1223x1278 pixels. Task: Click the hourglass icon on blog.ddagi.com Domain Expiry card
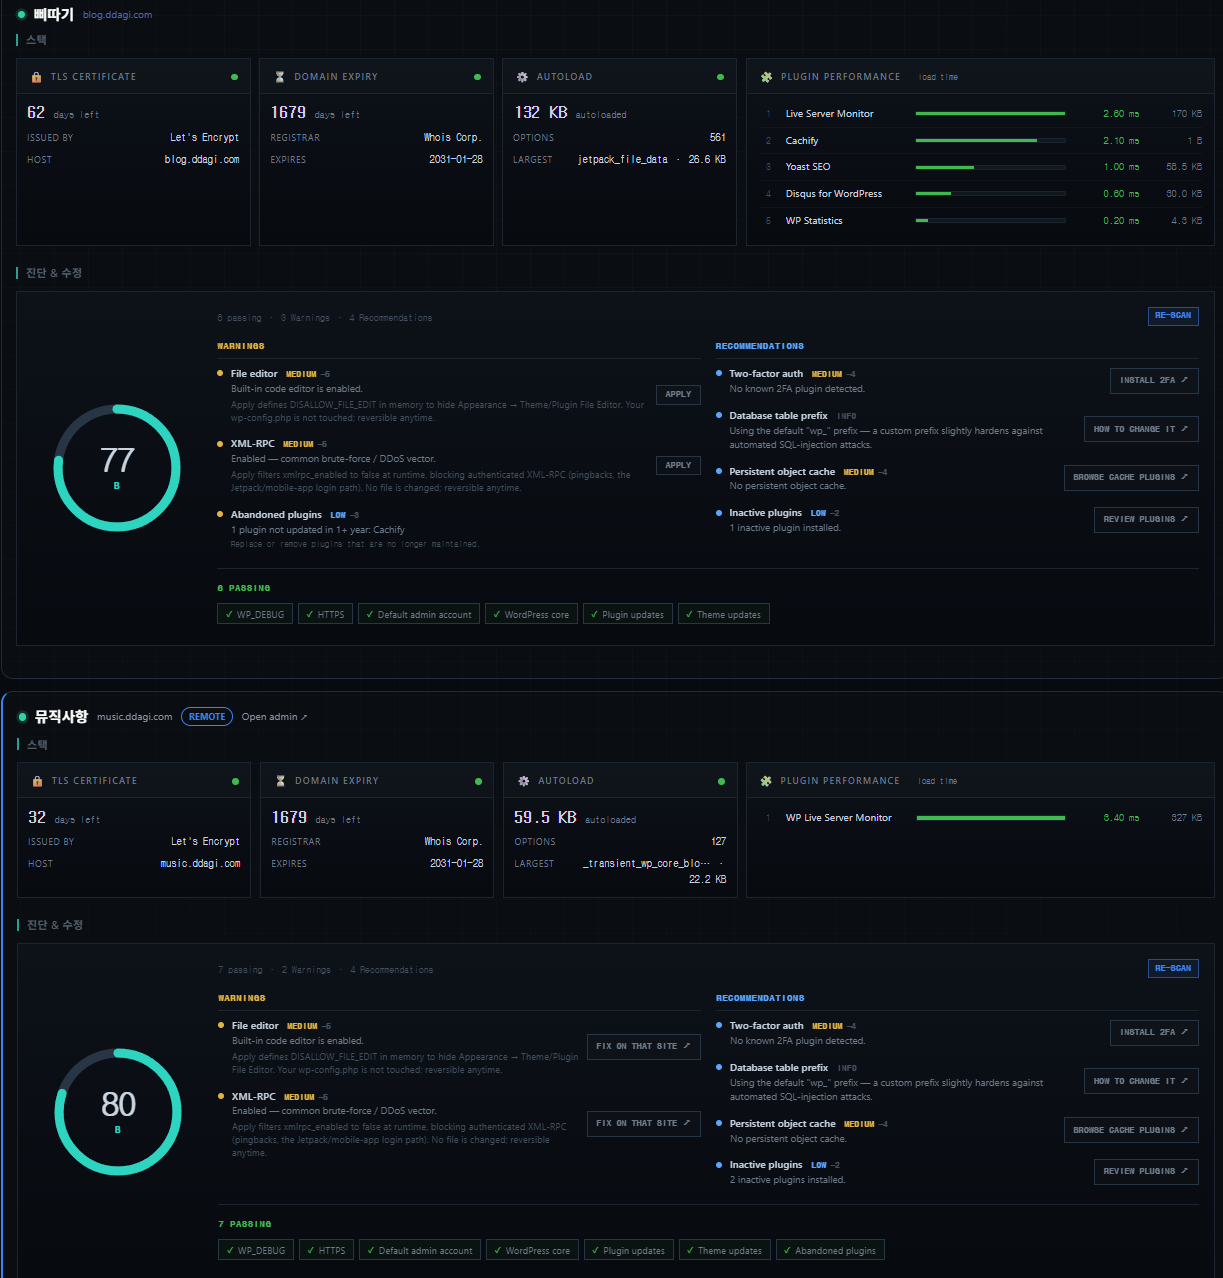(x=280, y=77)
